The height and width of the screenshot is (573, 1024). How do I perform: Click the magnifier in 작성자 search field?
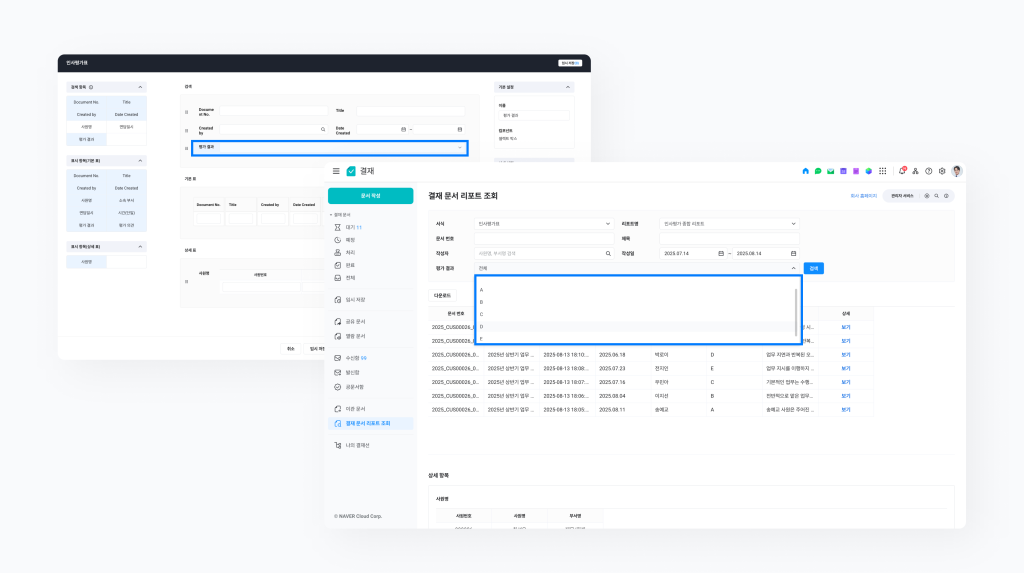pos(607,254)
